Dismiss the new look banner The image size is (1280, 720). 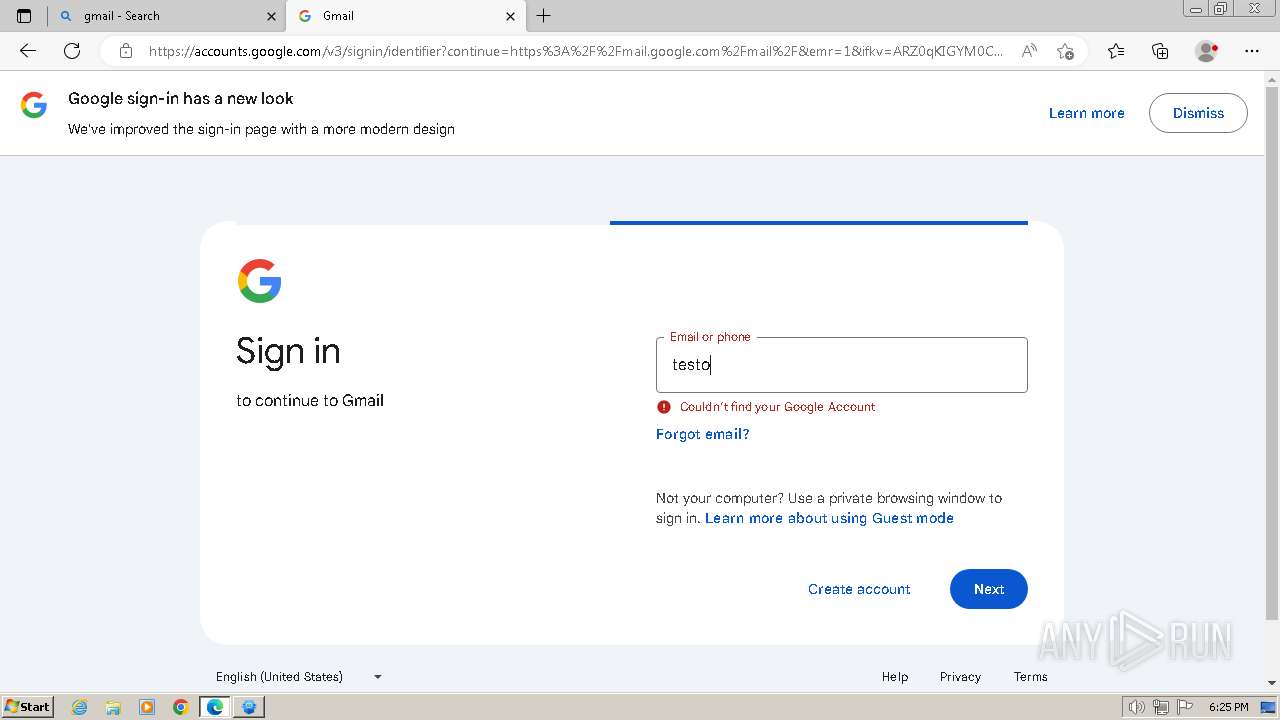click(x=1198, y=113)
